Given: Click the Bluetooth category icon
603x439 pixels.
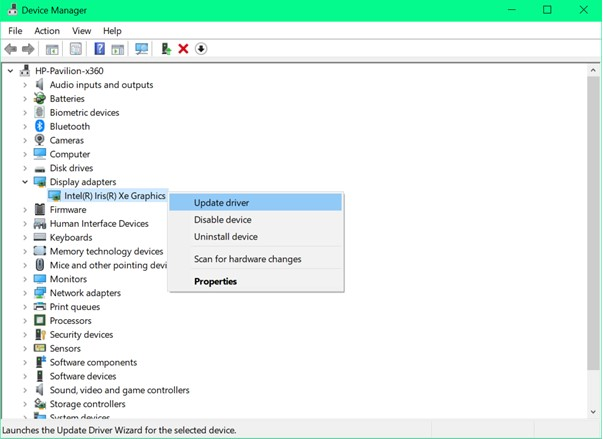Looking at the screenshot, I should coord(40,126).
